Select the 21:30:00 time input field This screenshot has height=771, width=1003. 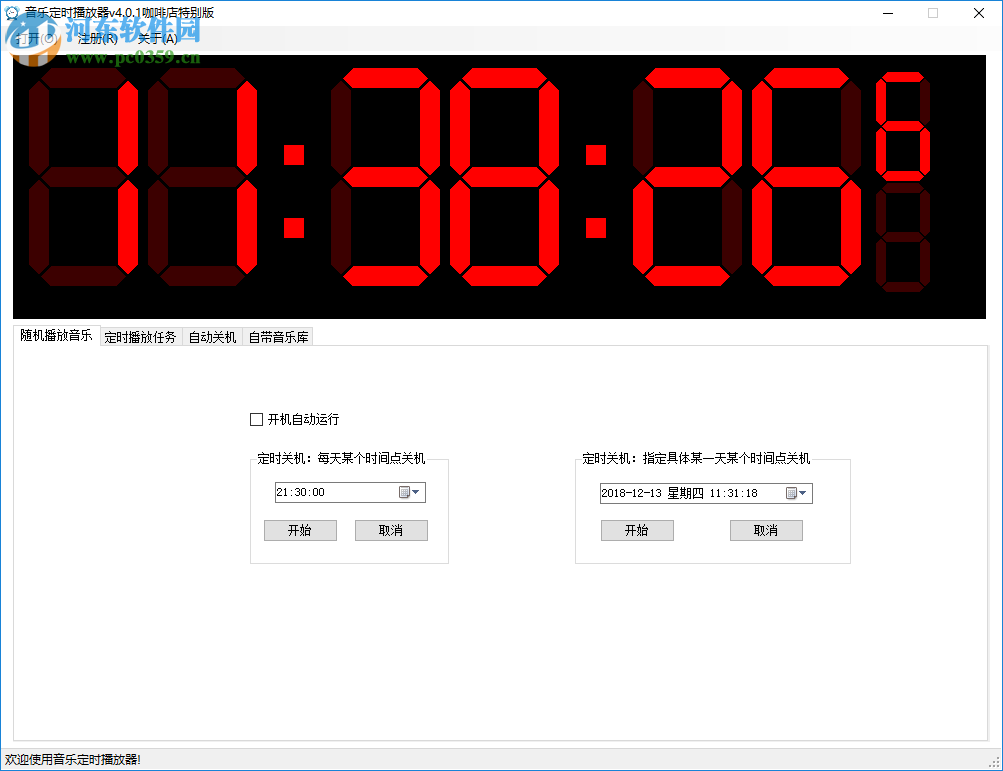coord(330,492)
